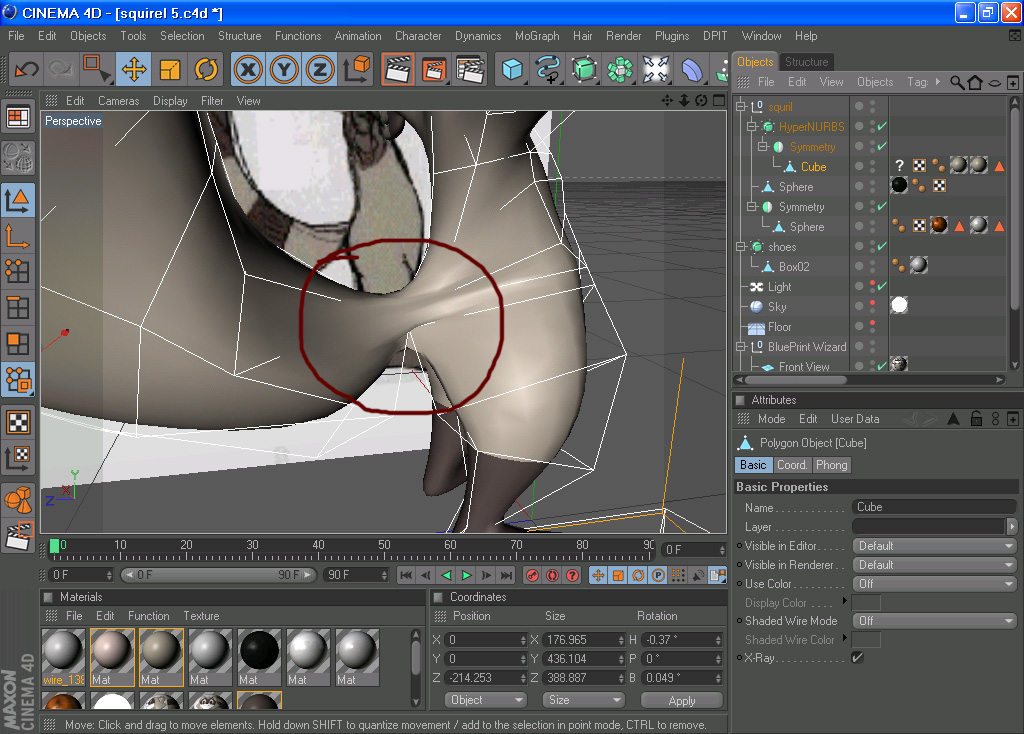Play the animation forward
Viewport: 1024px width, 734px height.
coord(466,575)
